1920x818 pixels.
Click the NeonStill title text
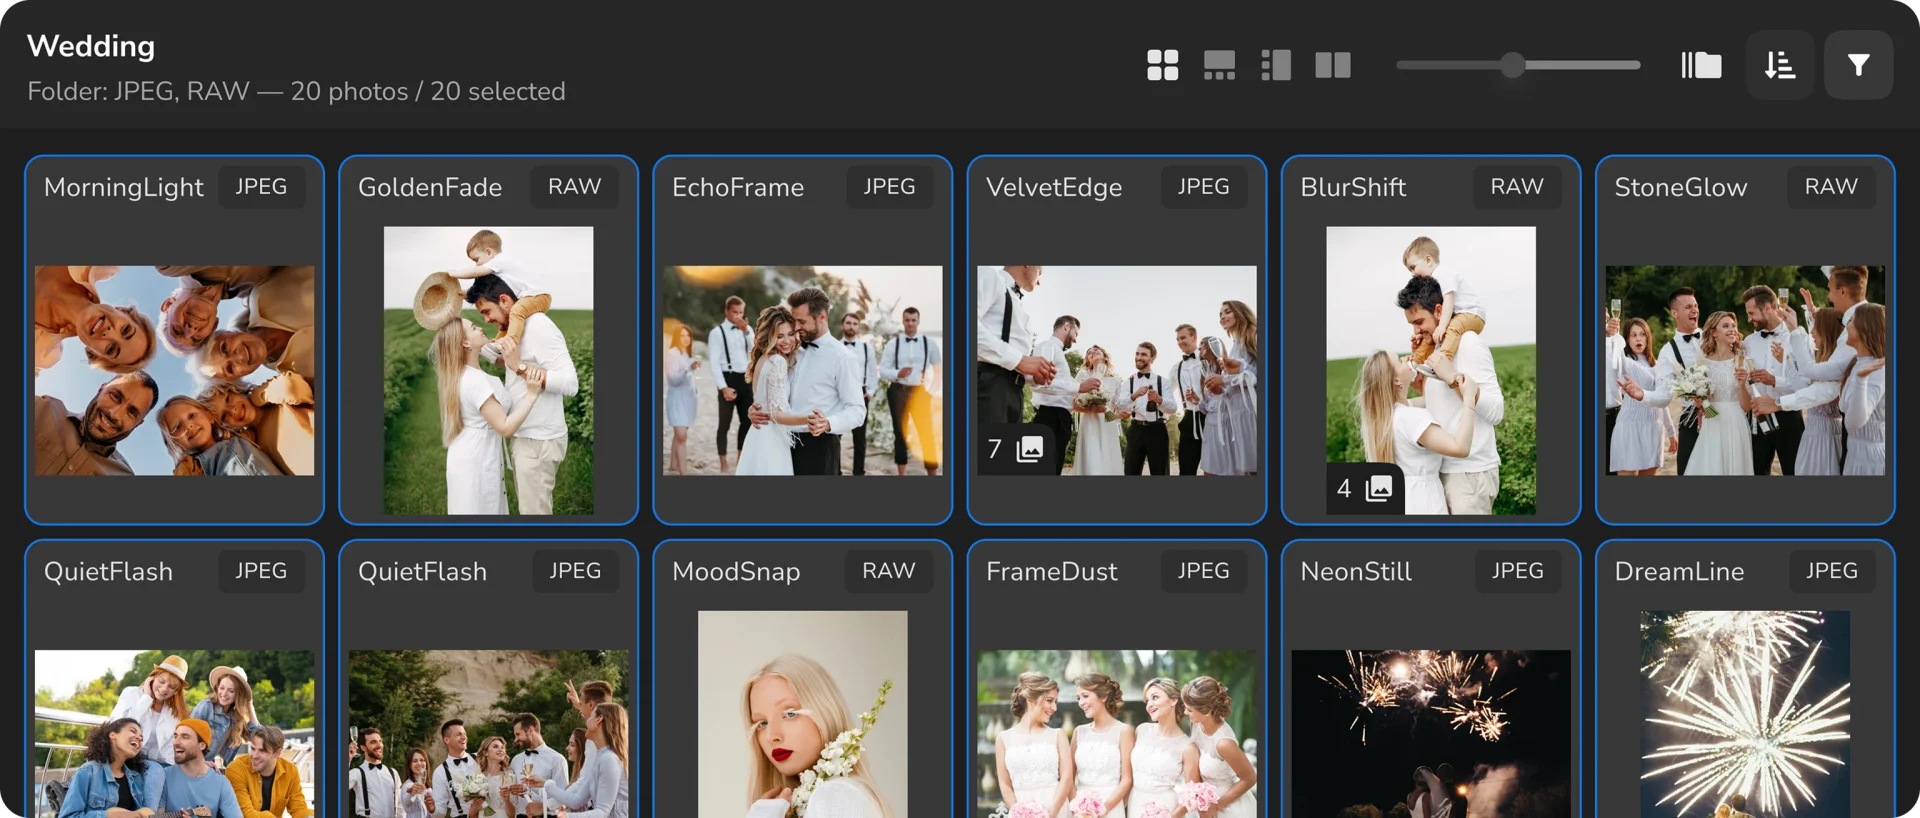(x=1356, y=572)
